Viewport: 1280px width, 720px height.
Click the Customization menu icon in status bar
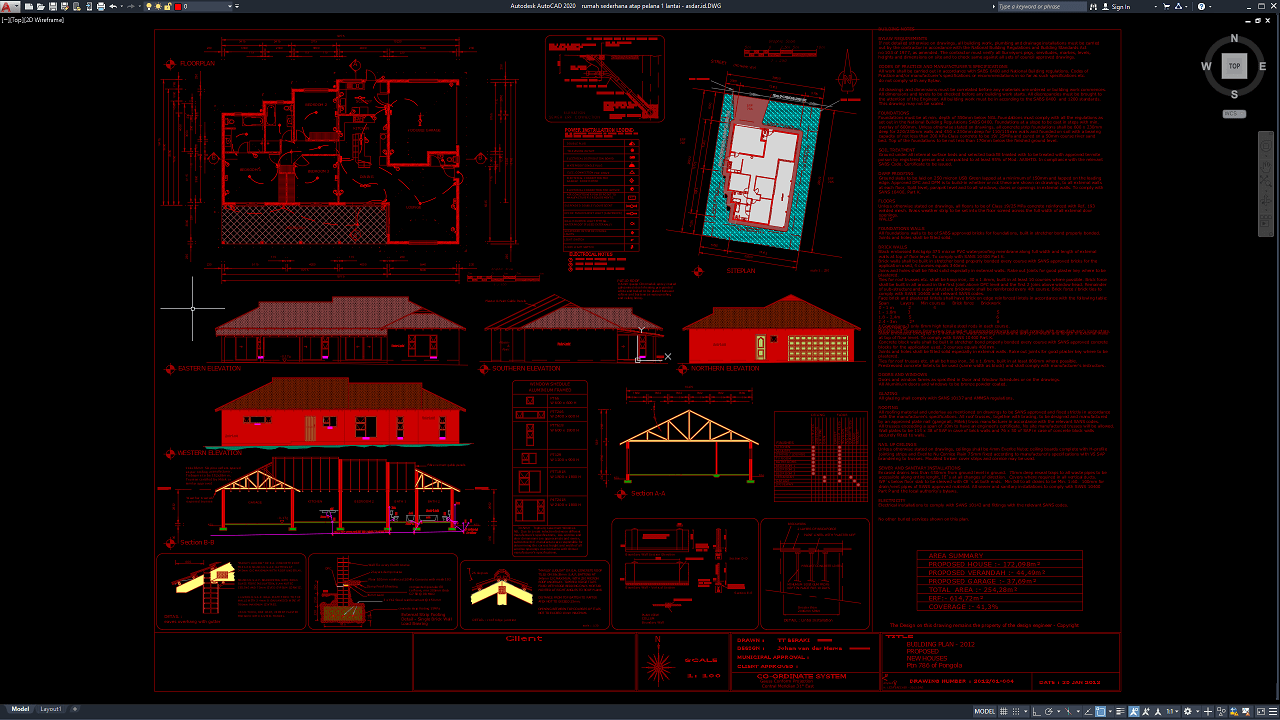[x=1272, y=711]
